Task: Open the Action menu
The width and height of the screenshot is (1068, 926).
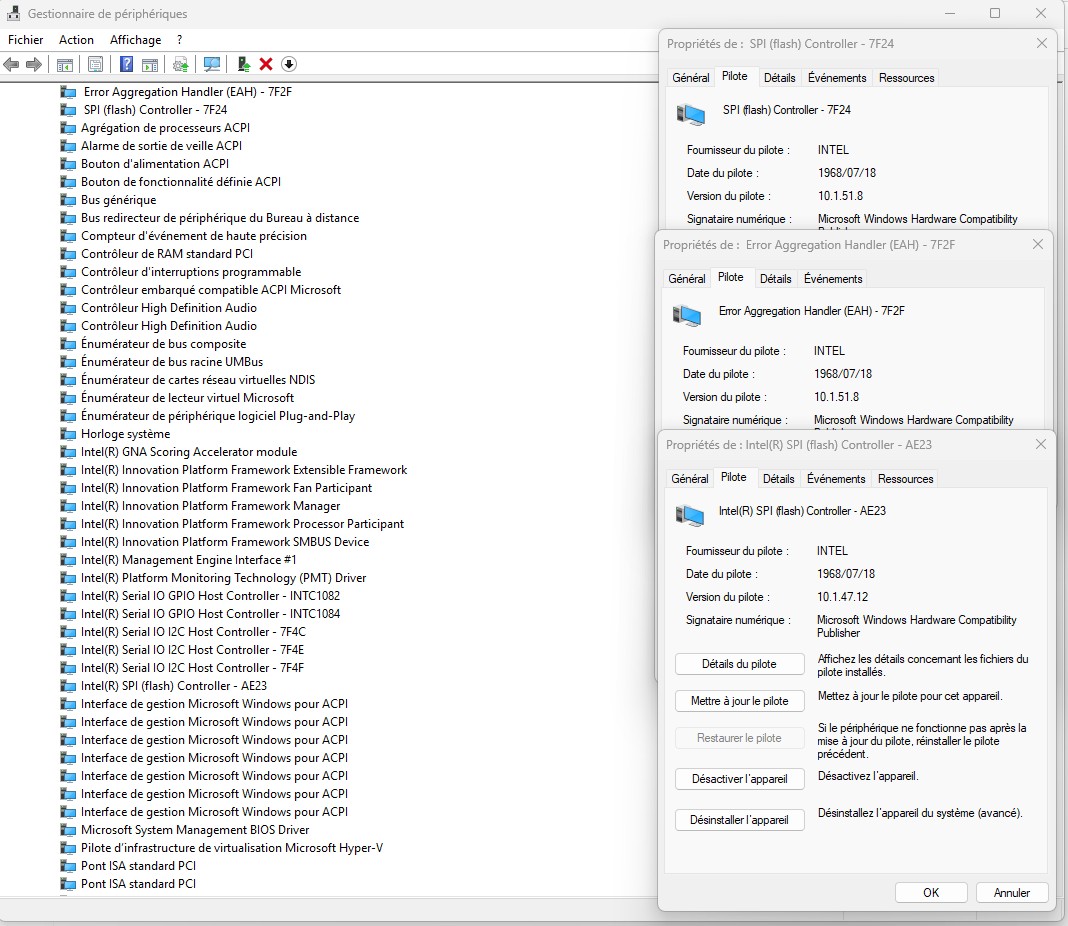Action: [x=76, y=40]
